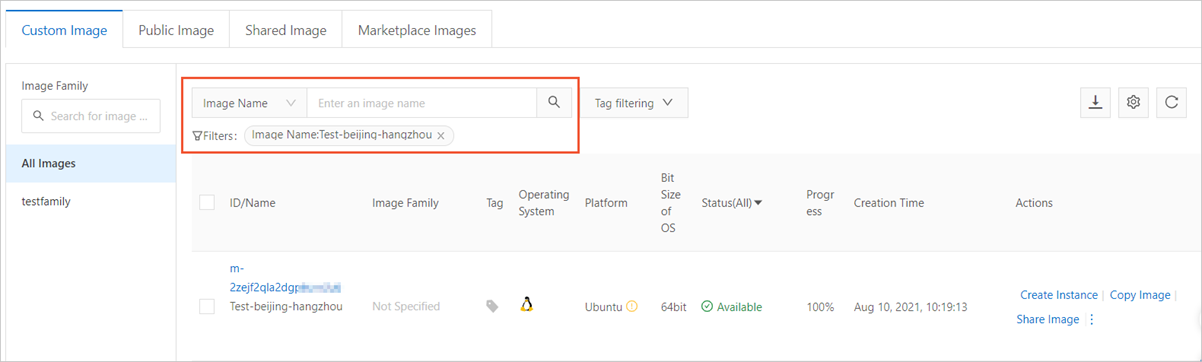Switch to the Shared Image tab

pos(286,30)
